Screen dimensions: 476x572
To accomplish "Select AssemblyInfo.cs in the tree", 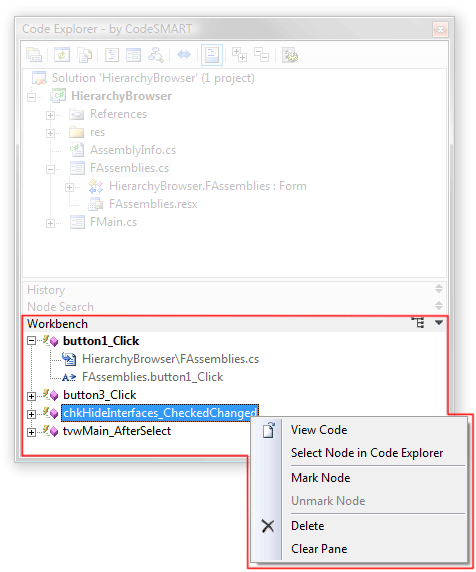I will (133, 150).
